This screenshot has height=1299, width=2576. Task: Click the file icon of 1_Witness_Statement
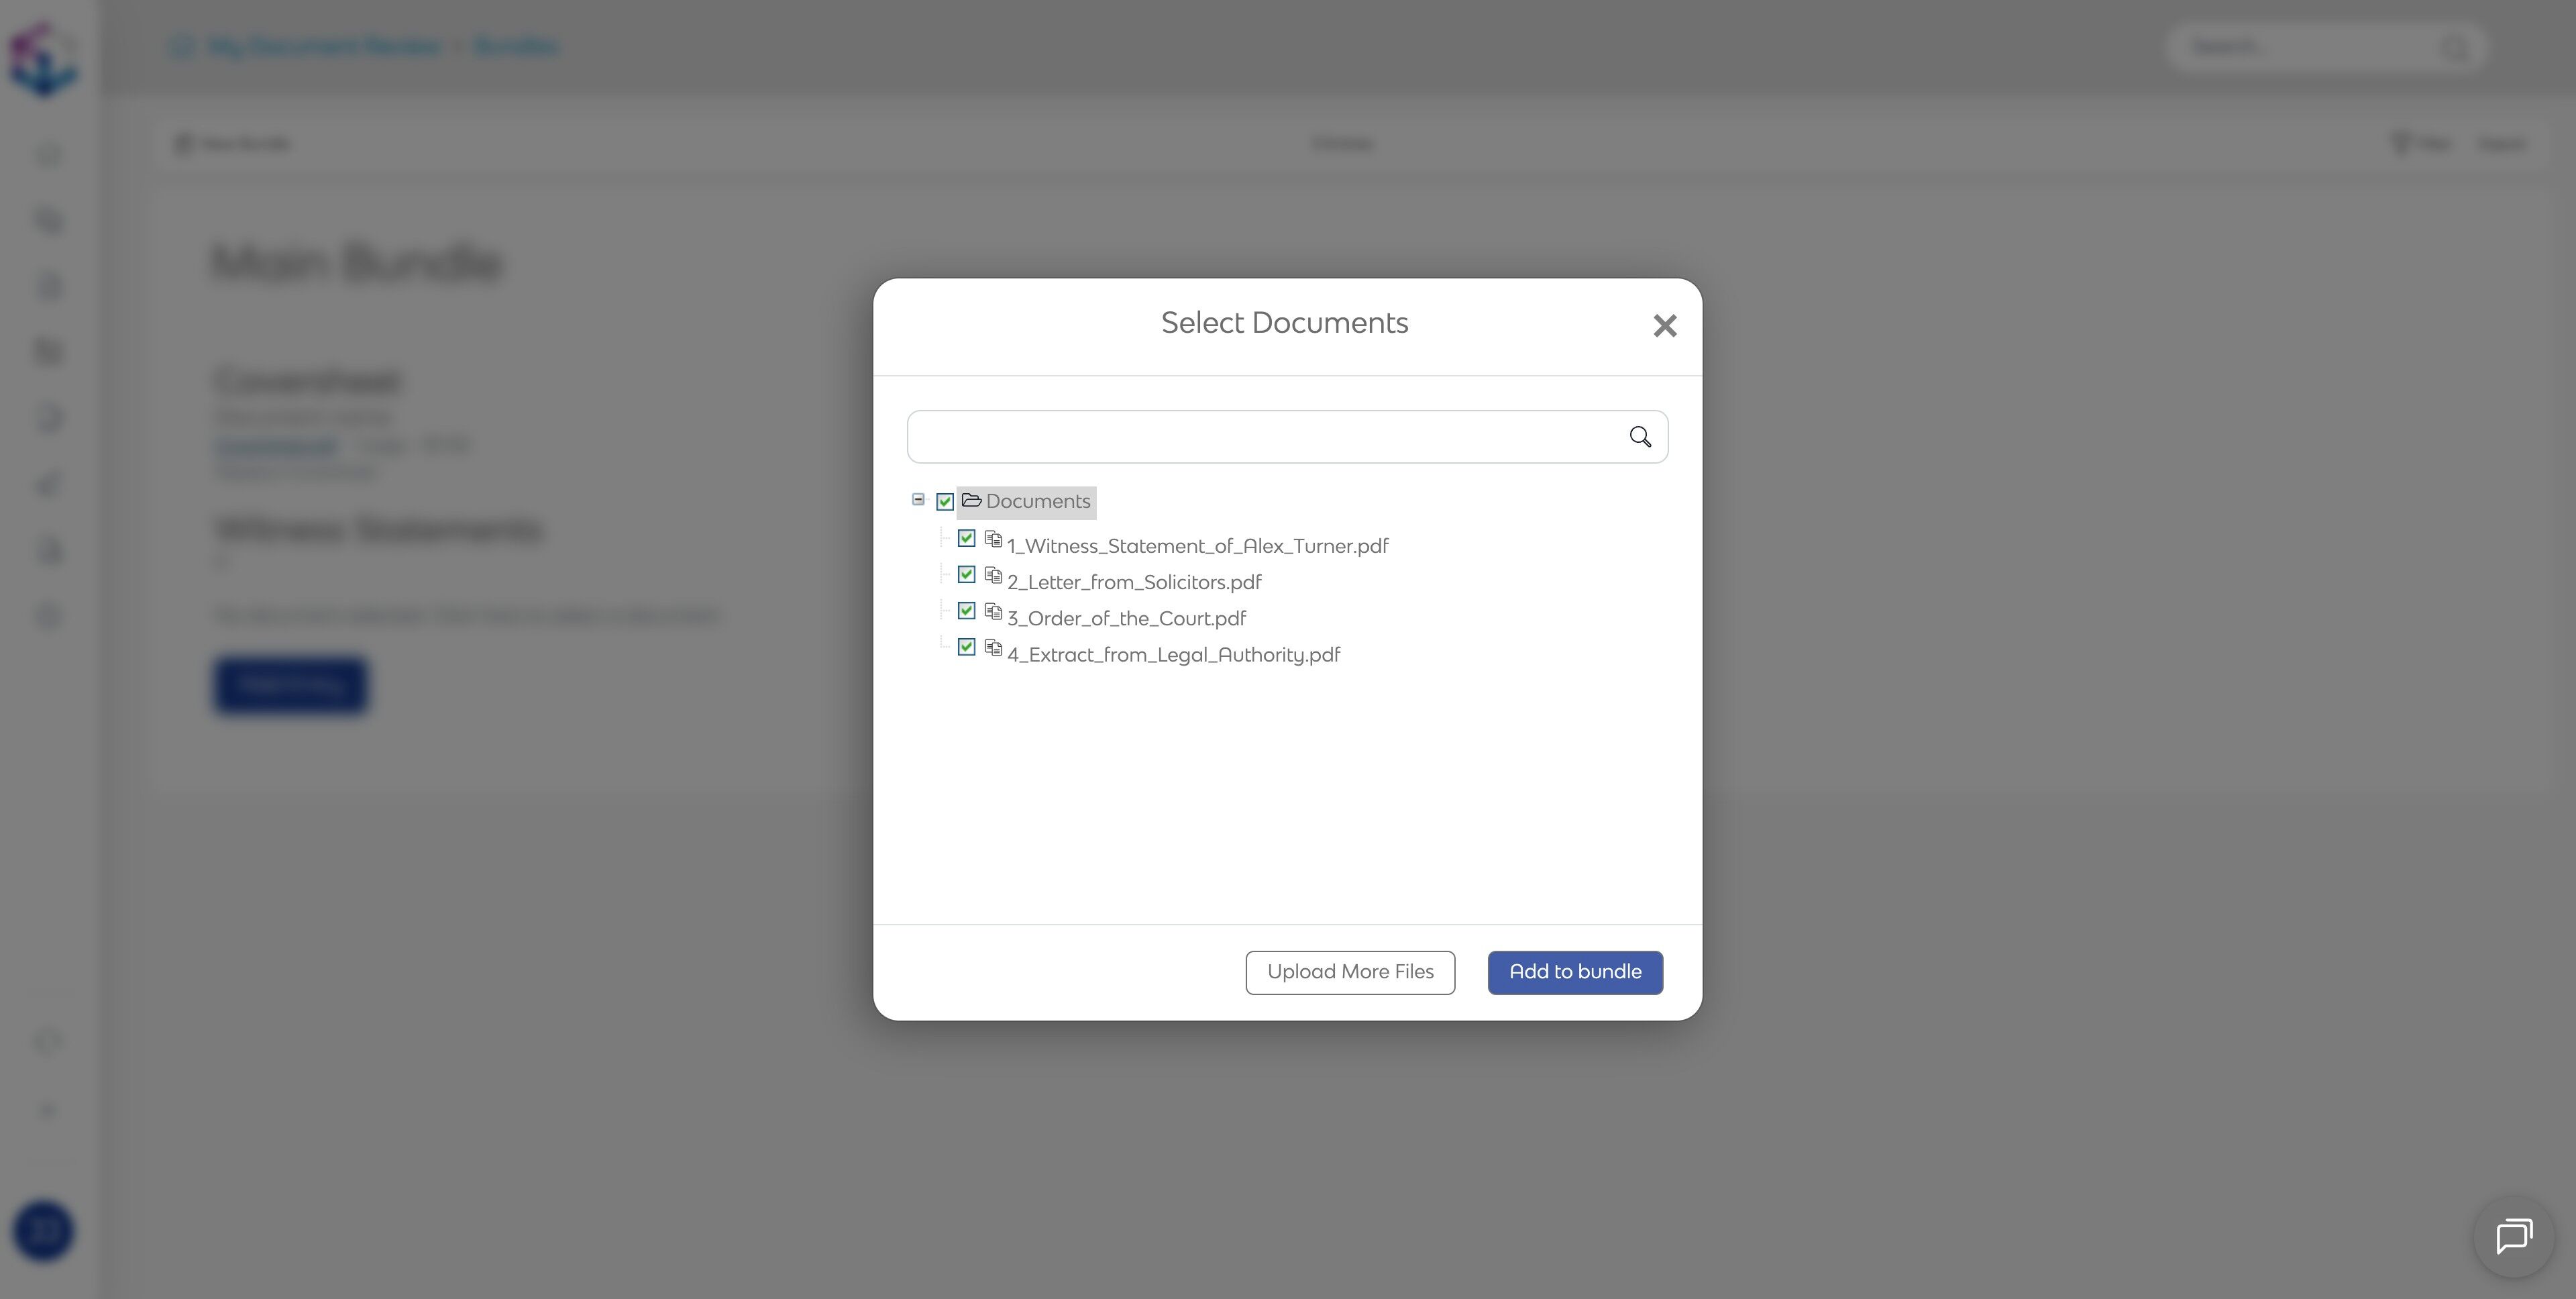993,539
